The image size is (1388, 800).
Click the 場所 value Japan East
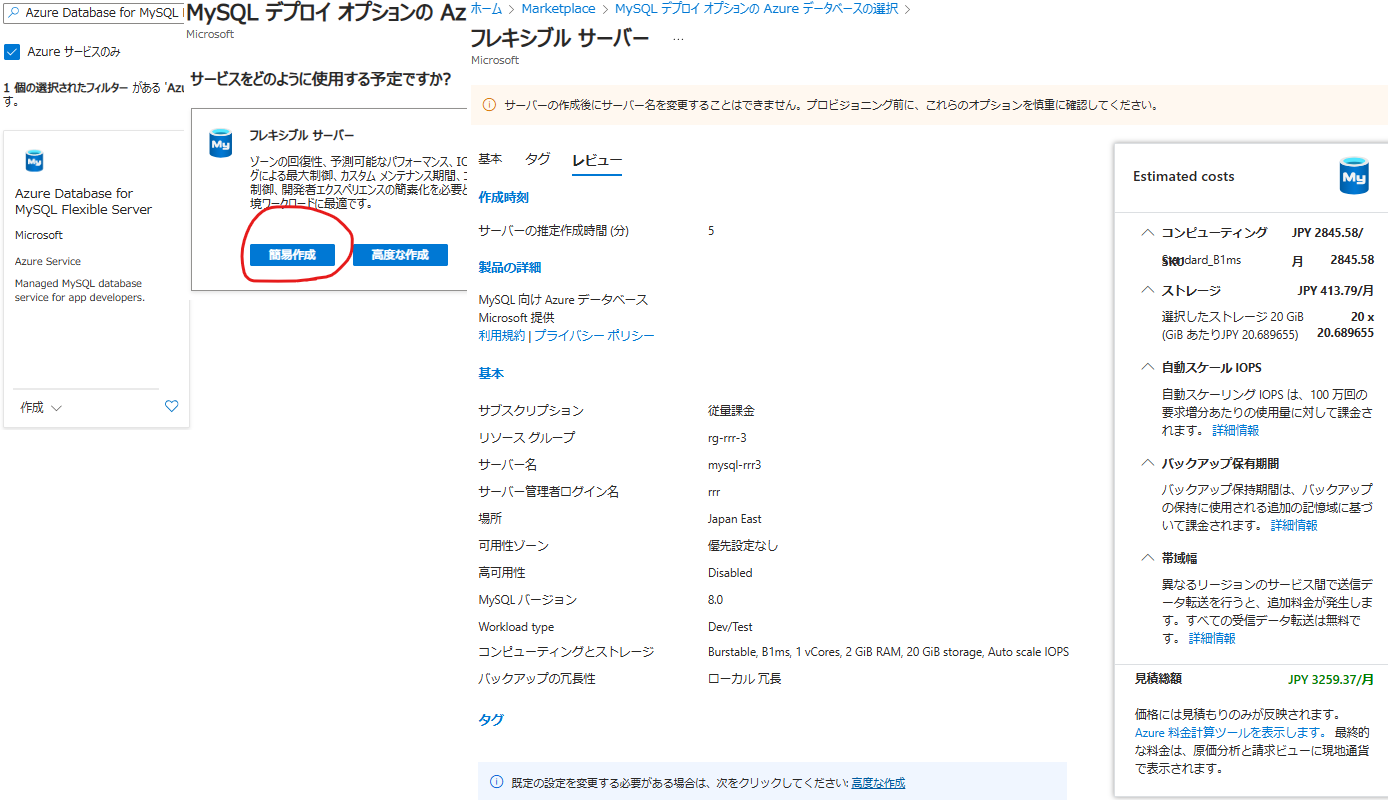click(x=735, y=519)
